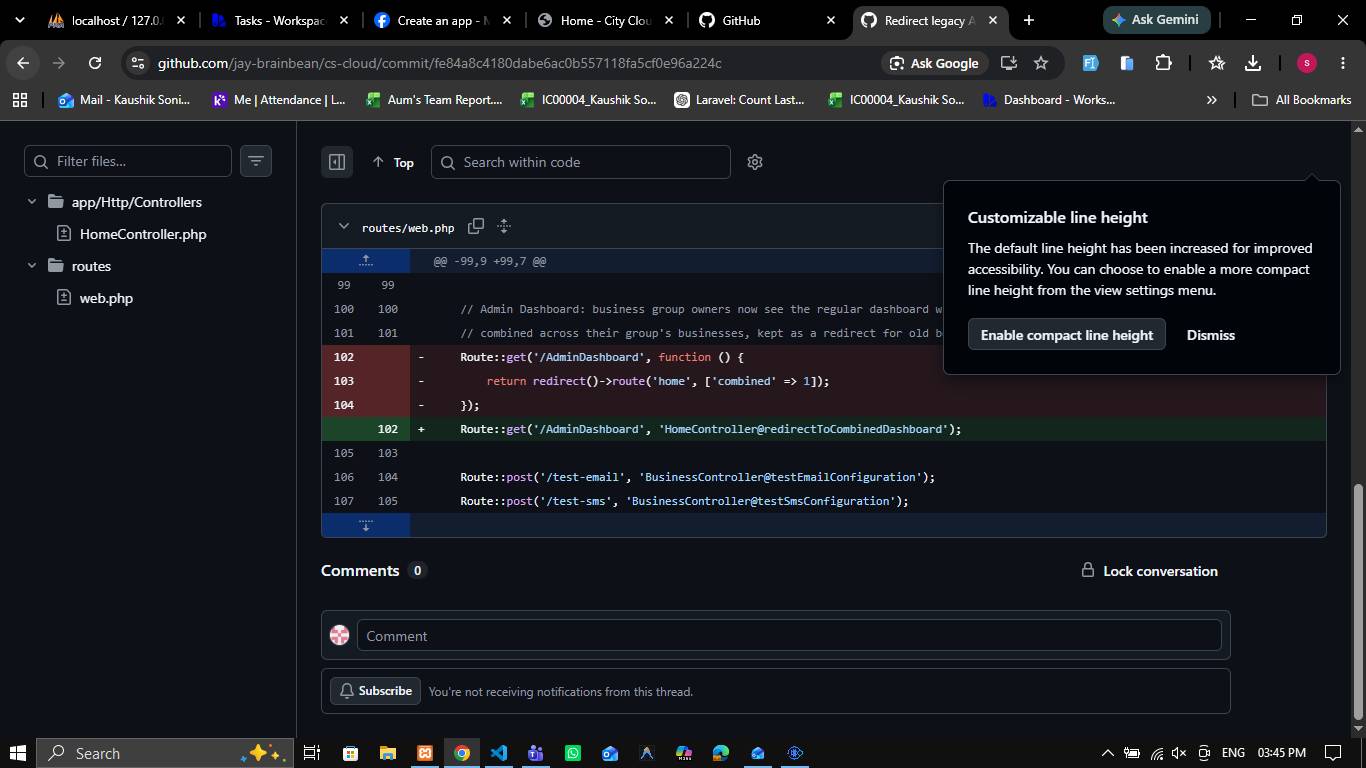Open Visual Studio Code from taskbar
Viewport: 1366px width, 768px height.
tap(499, 753)
